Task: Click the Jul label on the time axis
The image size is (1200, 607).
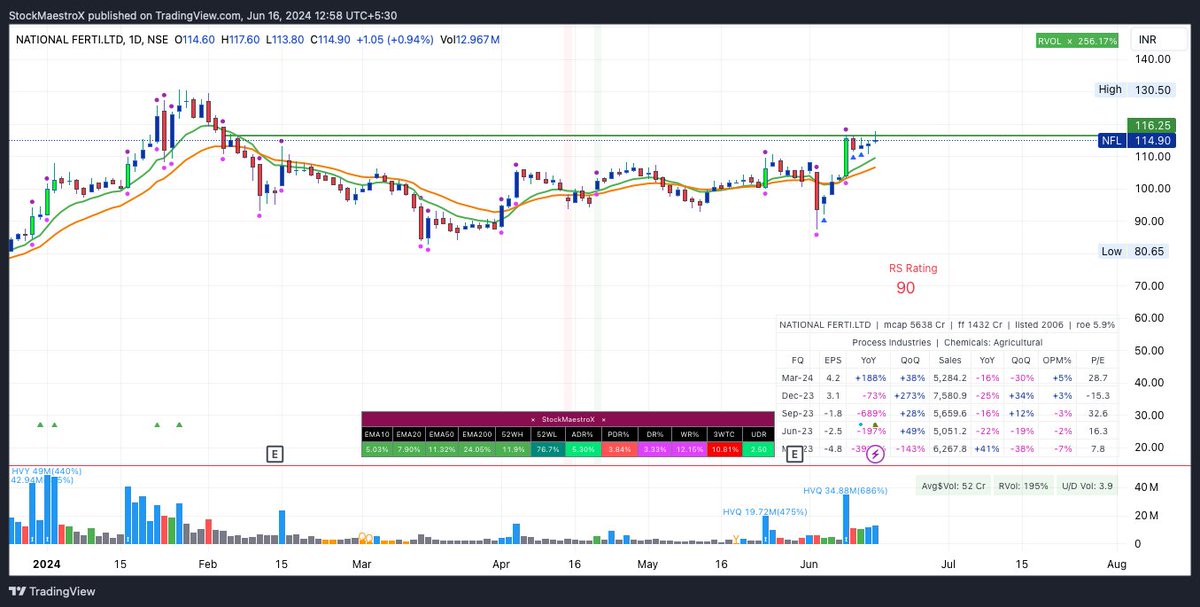Action: (x=948, y=564)
